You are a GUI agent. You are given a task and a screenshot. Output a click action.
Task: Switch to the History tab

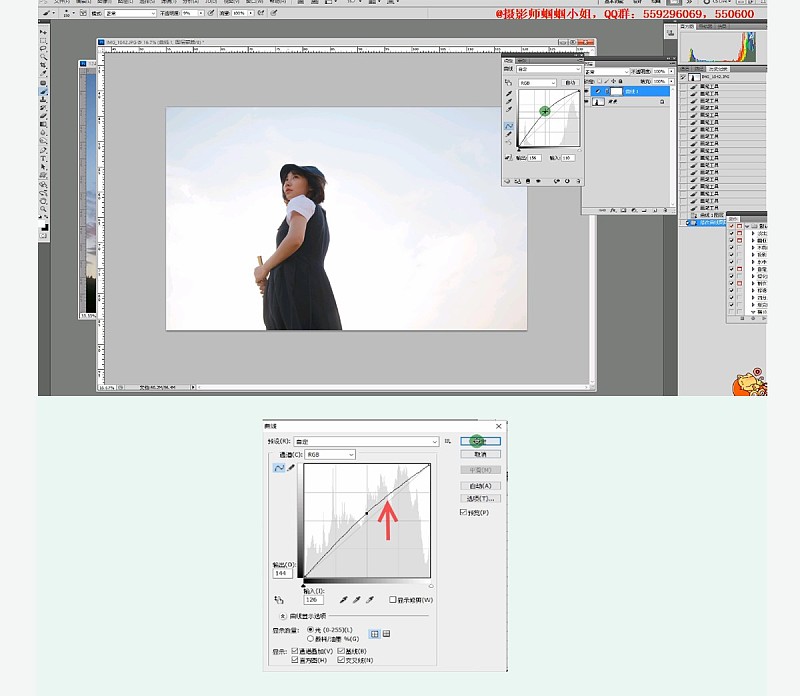pyautogui.click(x=717, y=69)
